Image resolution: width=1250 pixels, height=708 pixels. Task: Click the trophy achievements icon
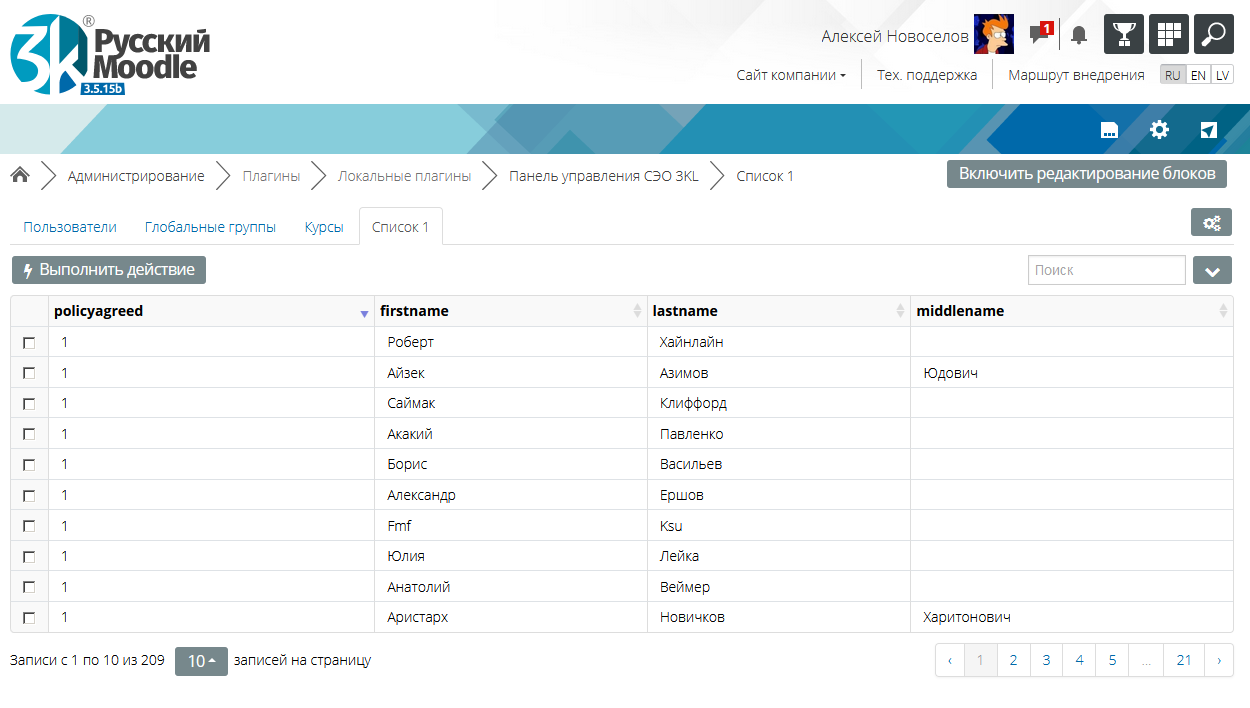(x=1124, y=34)
